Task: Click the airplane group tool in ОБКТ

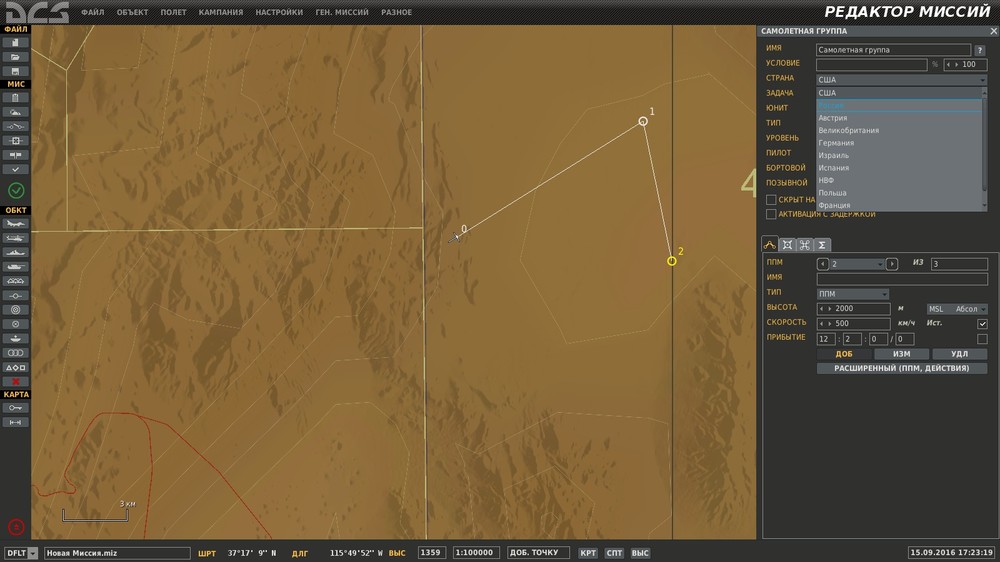Action: pos(15,224)
